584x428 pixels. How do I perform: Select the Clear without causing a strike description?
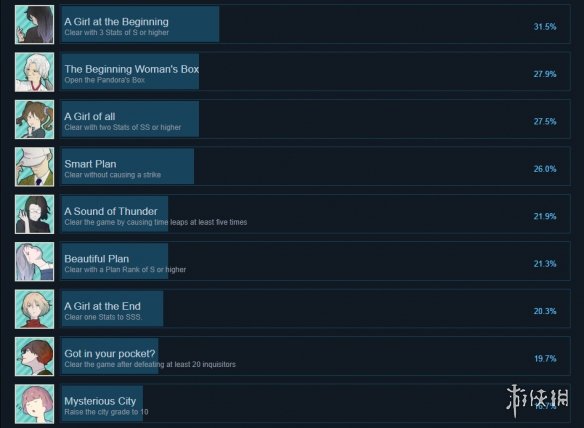112,175
